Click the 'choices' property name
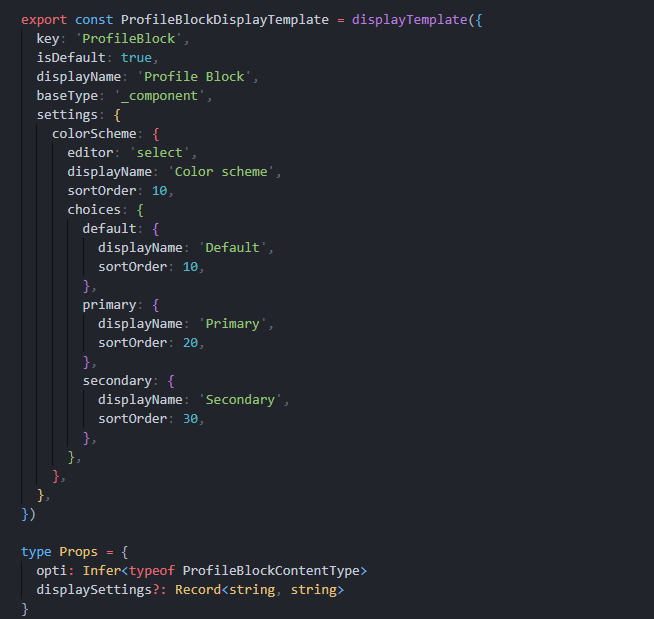Image resolution: width=654 pixels, height=619 pixels. tap(94, 210)
